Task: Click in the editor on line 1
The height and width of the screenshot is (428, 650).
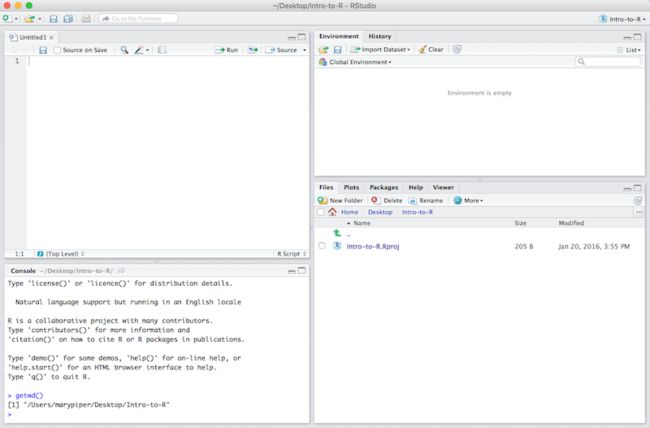Action: pos(167,61)
